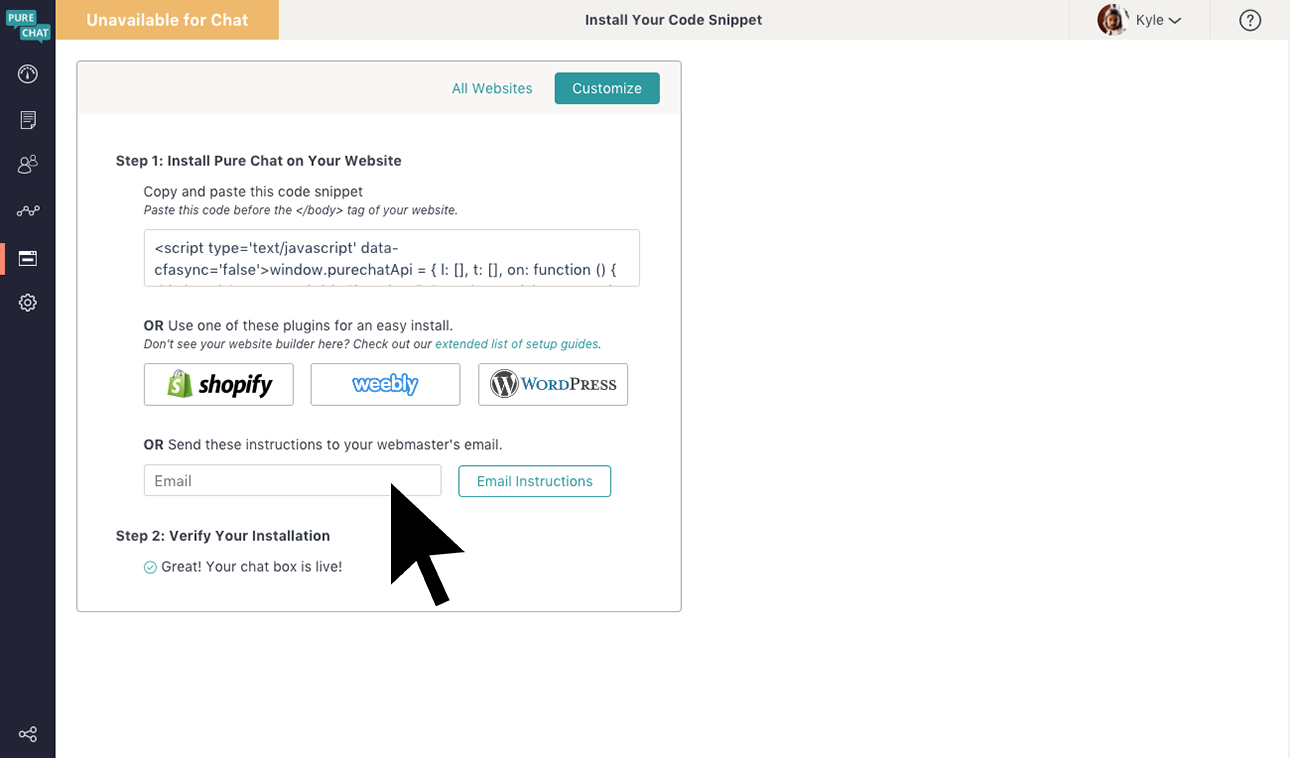Viewport: 1290px width, 758px height.
Task: Click the Customize button
Action: 607,88
